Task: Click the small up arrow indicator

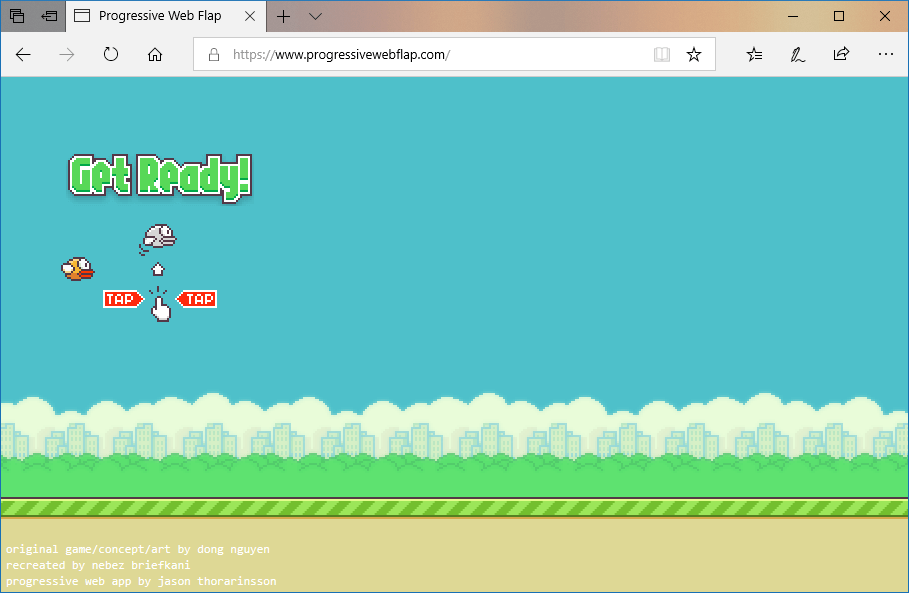Action: (x=158, y=269)
